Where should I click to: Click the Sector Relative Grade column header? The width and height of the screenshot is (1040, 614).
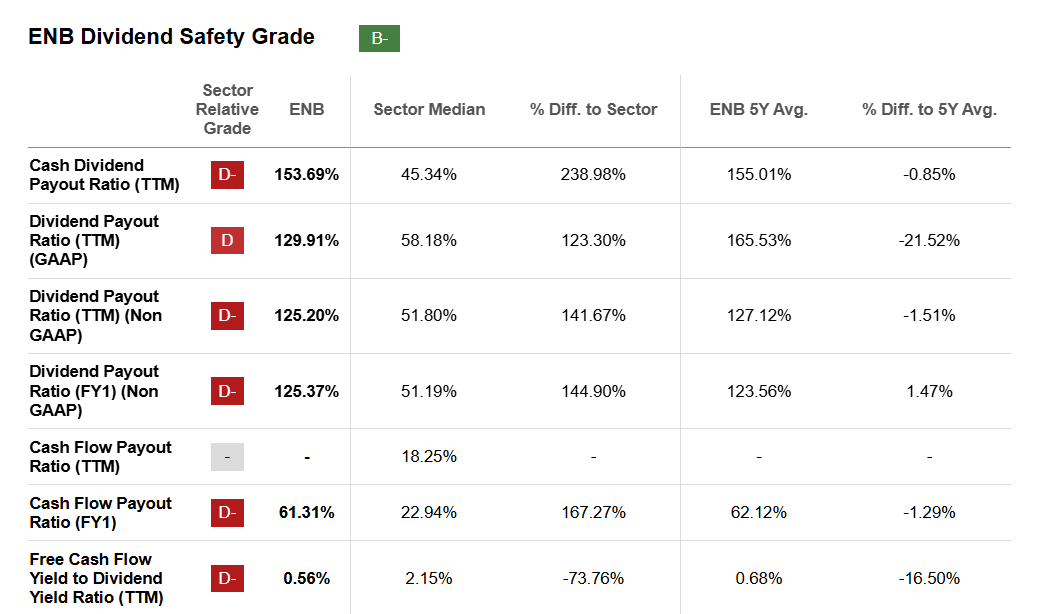[227, 109]
